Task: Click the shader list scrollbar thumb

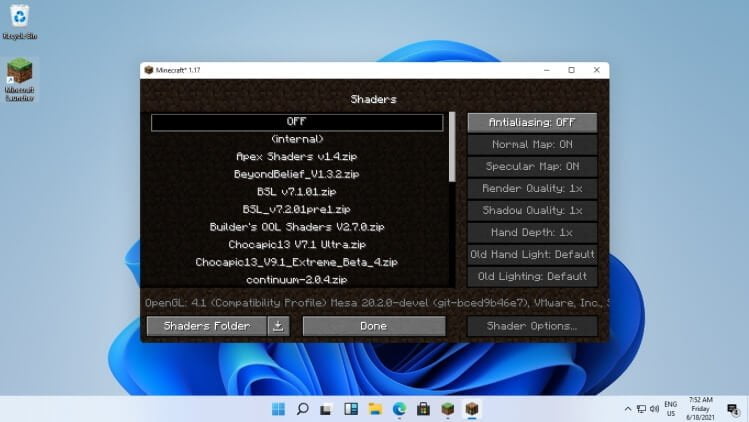Action: point(452,147)
